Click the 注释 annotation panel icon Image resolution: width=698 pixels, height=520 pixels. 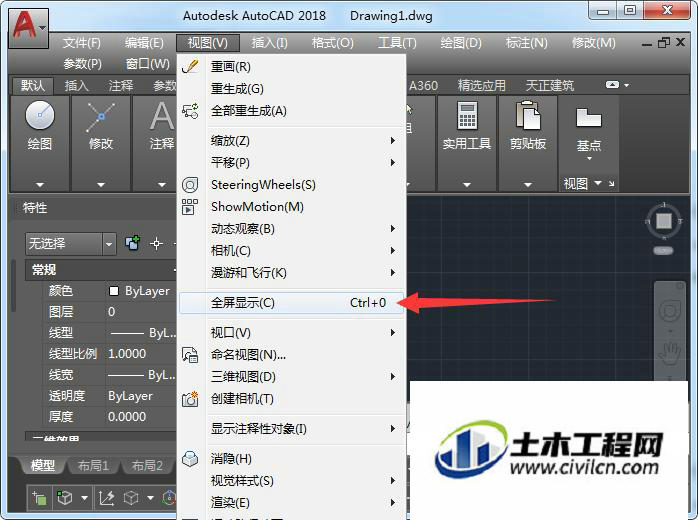pos(162,116)
